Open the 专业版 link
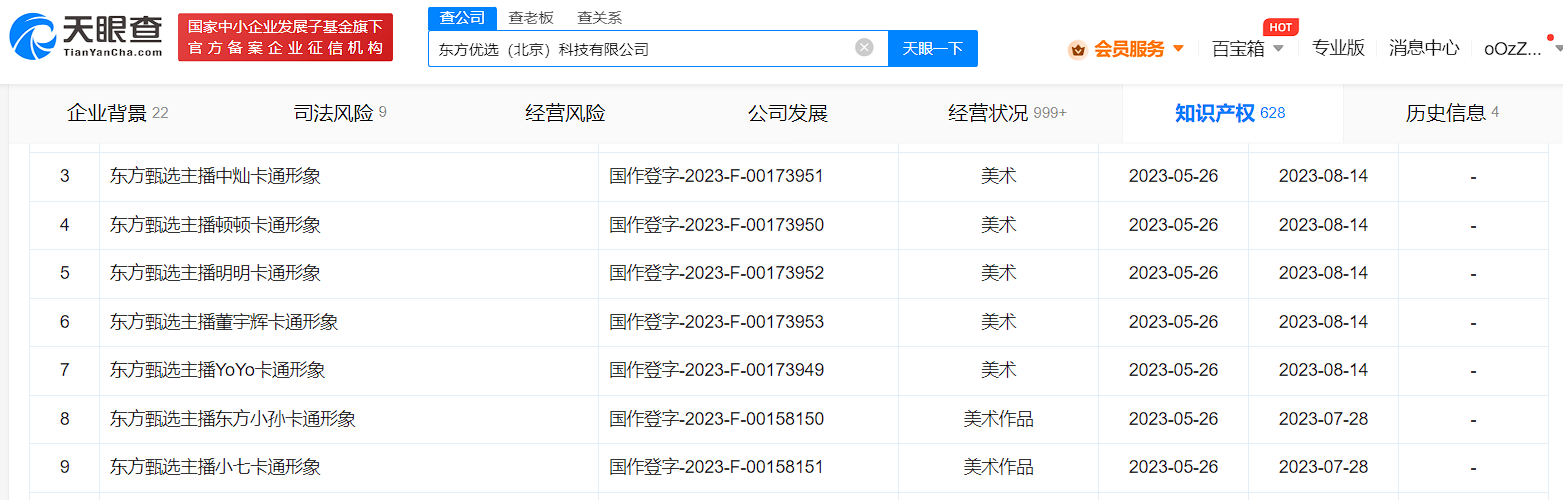 (x=1338, y=48)
